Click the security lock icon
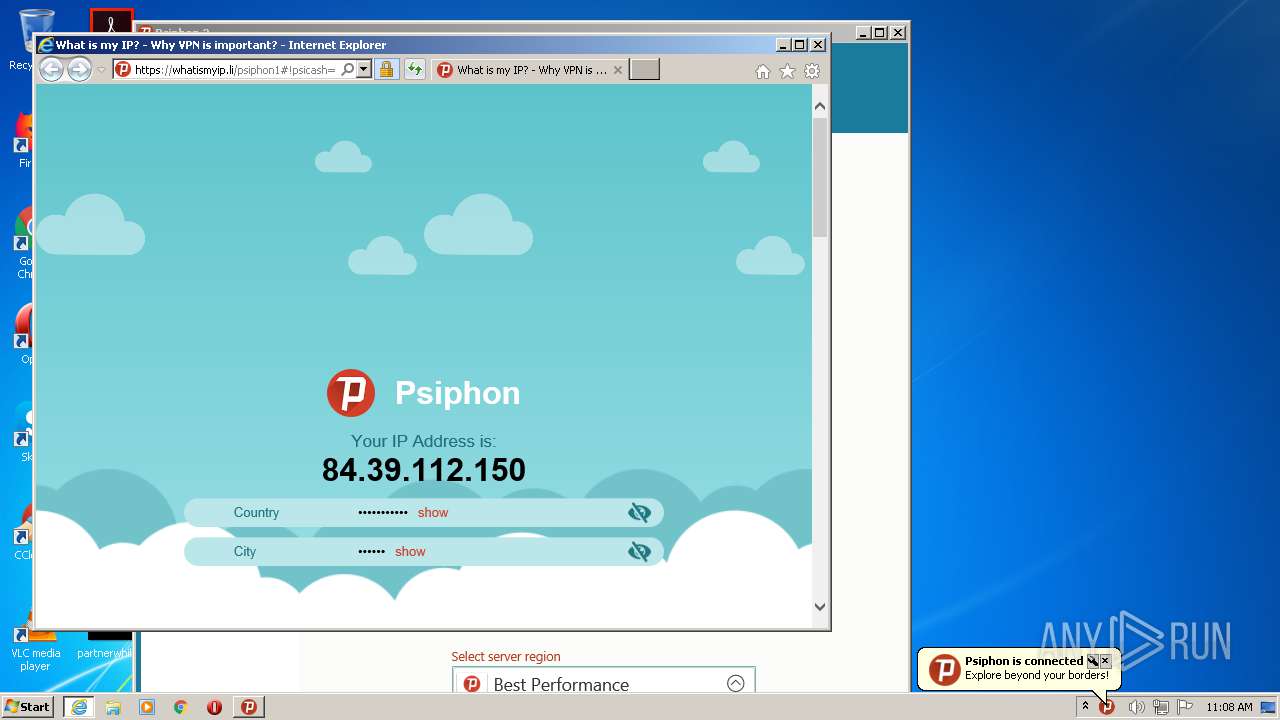 [x=386, y=70]
